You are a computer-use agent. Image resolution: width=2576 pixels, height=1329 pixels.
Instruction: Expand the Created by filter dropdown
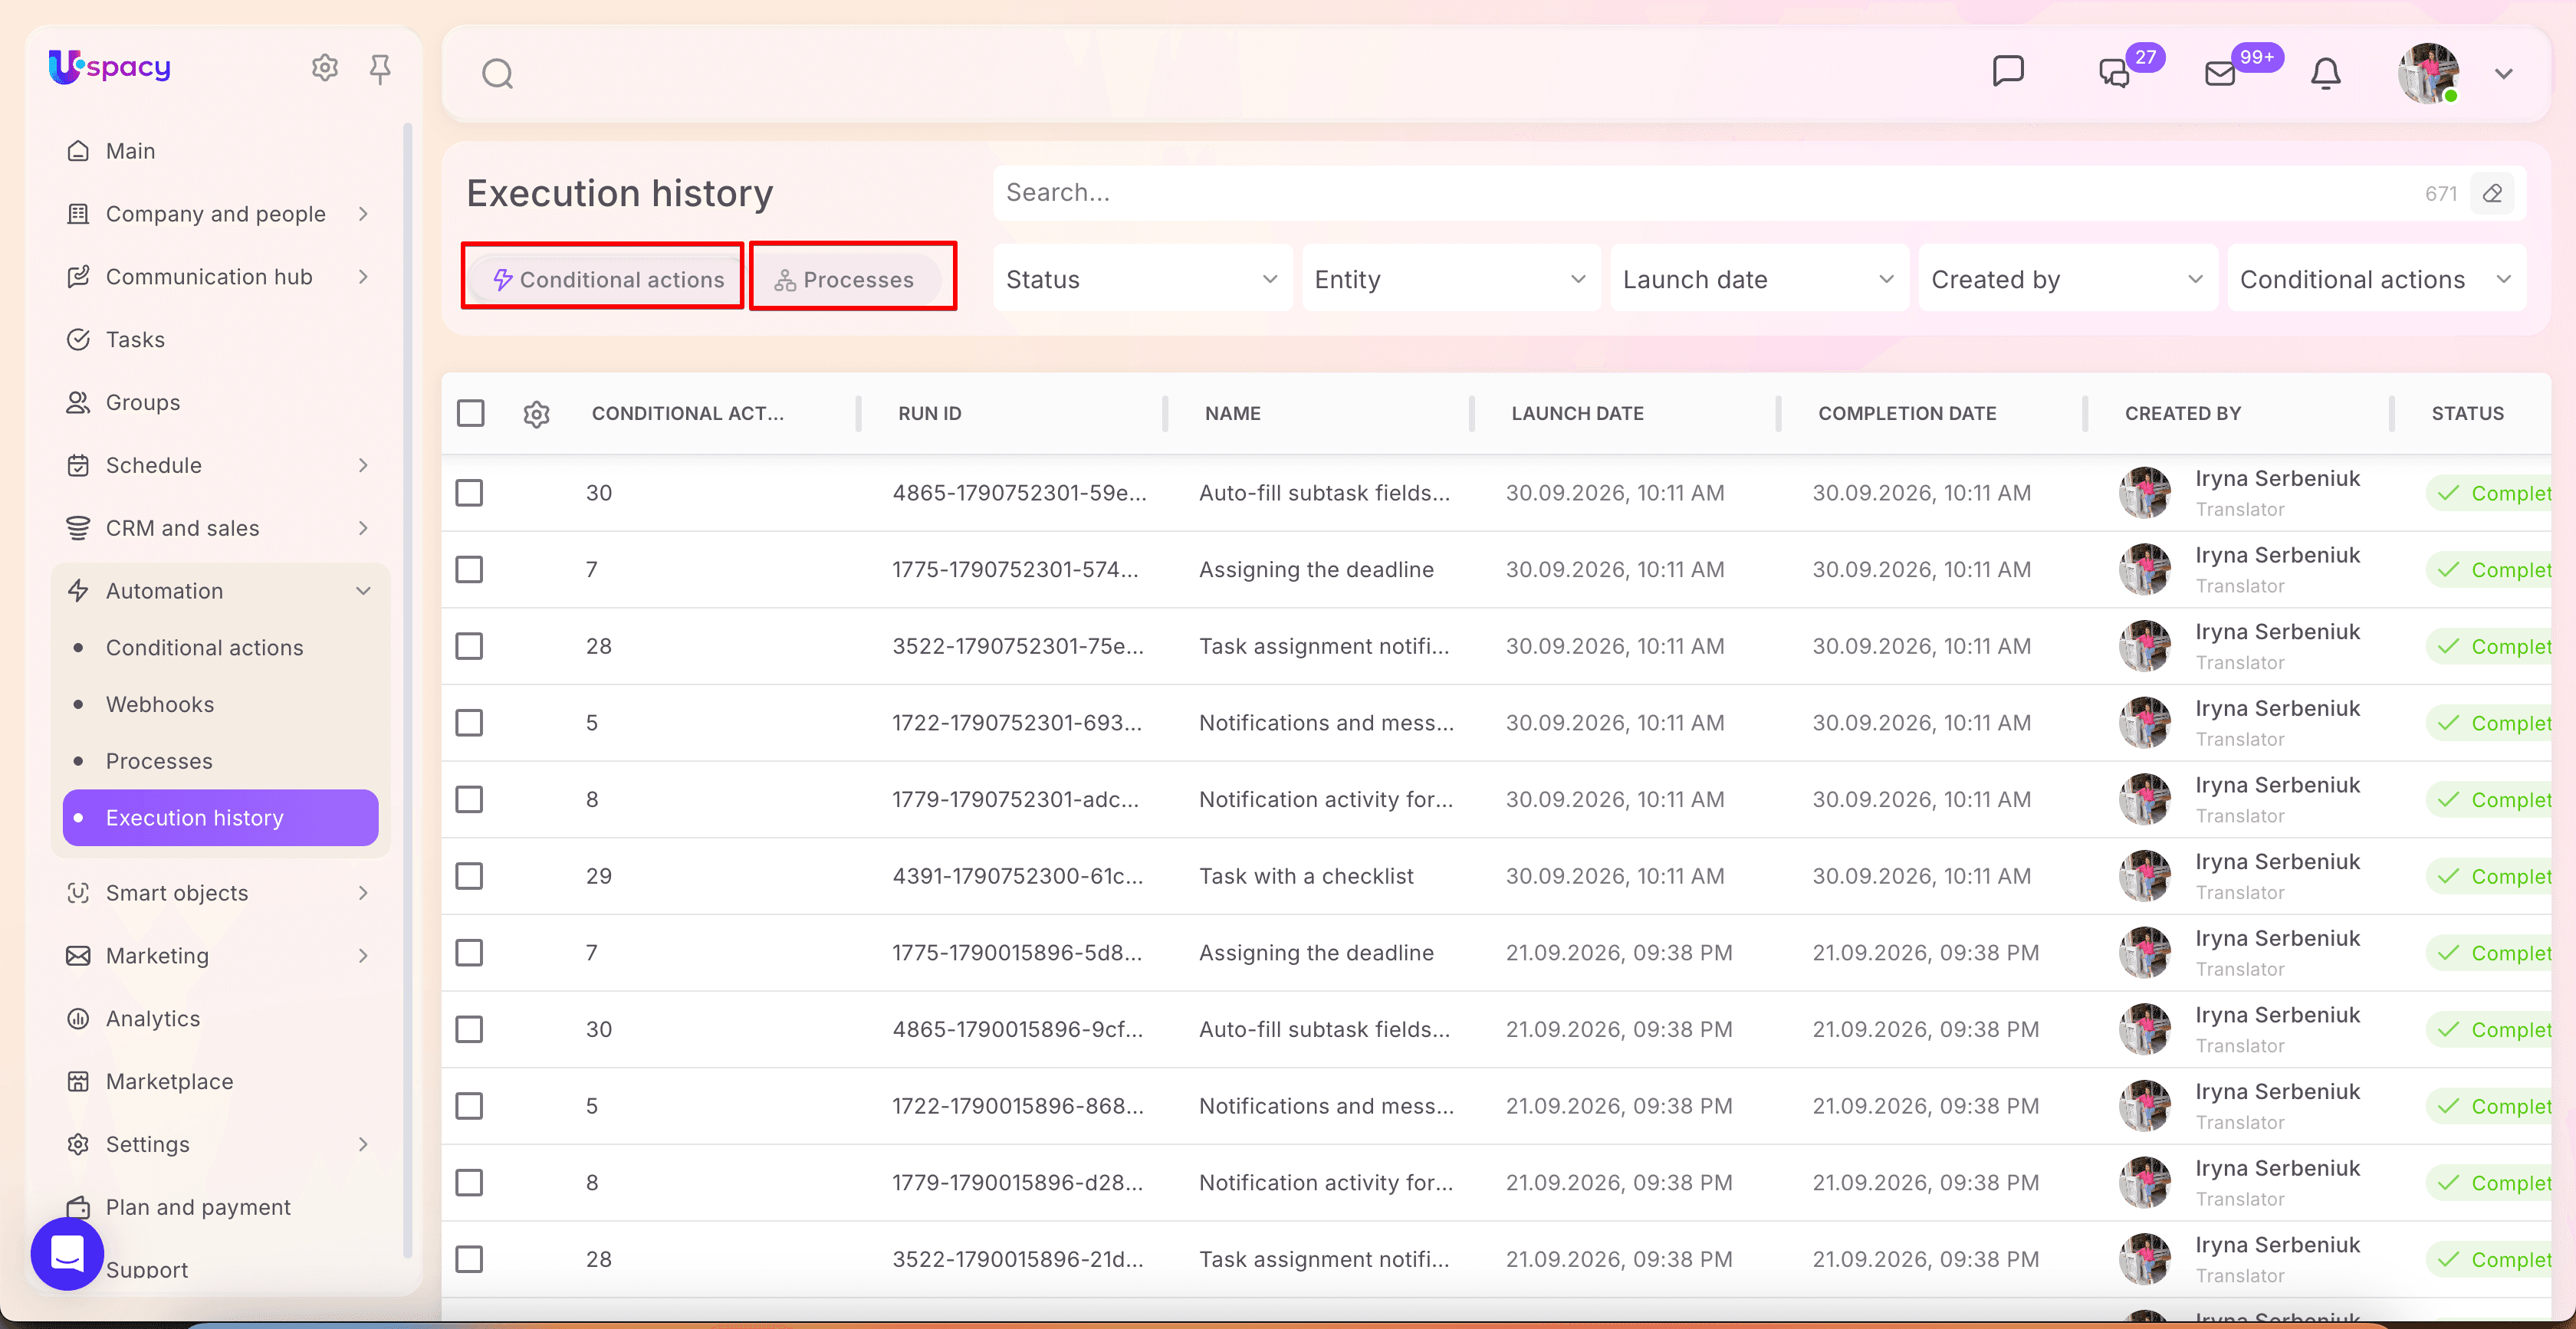(2068, 279)
